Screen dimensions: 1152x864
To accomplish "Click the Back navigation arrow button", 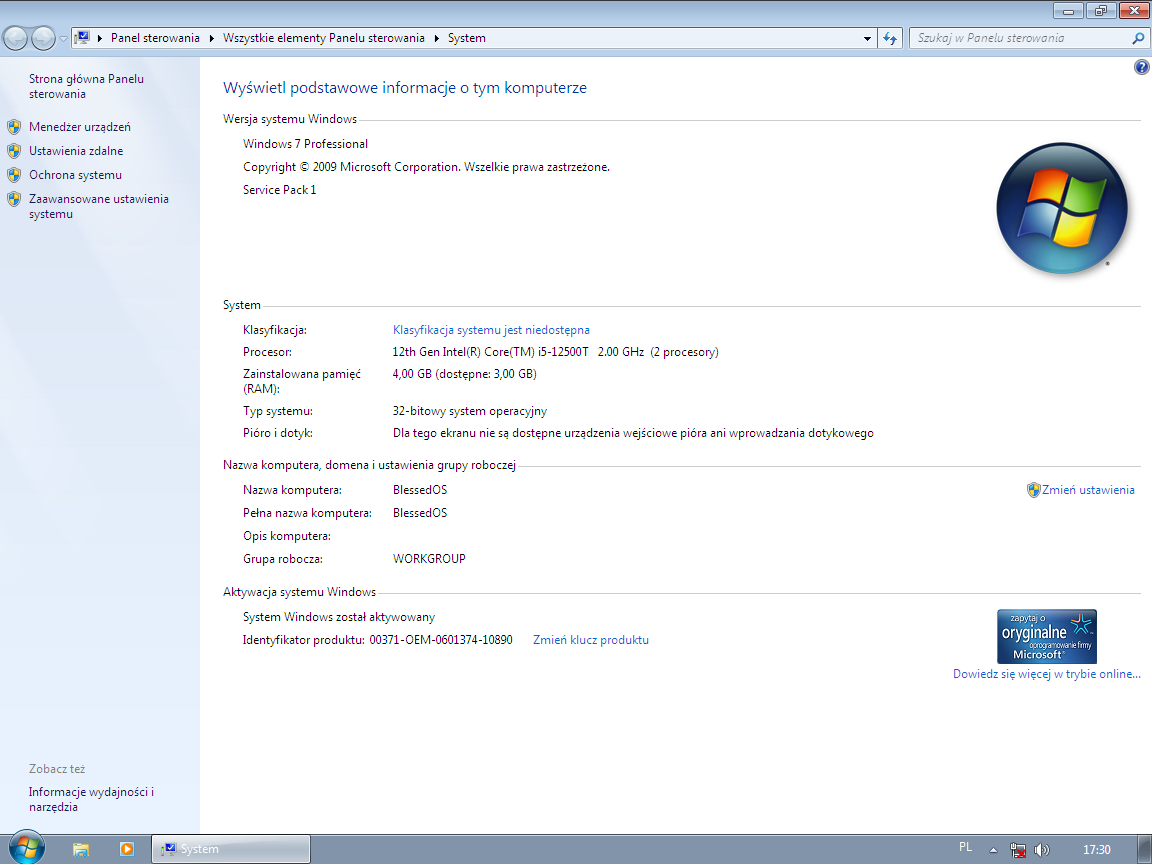I will (x=16, y=38).
